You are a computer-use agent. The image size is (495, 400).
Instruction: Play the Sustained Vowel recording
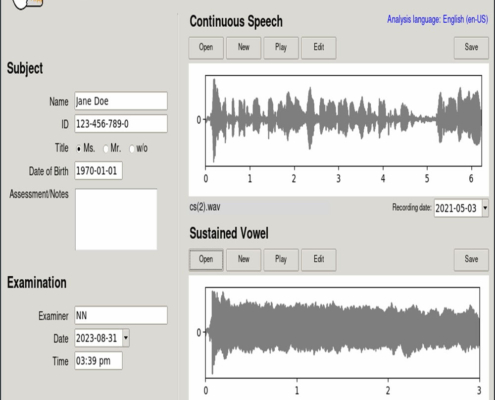coord(281,259)
